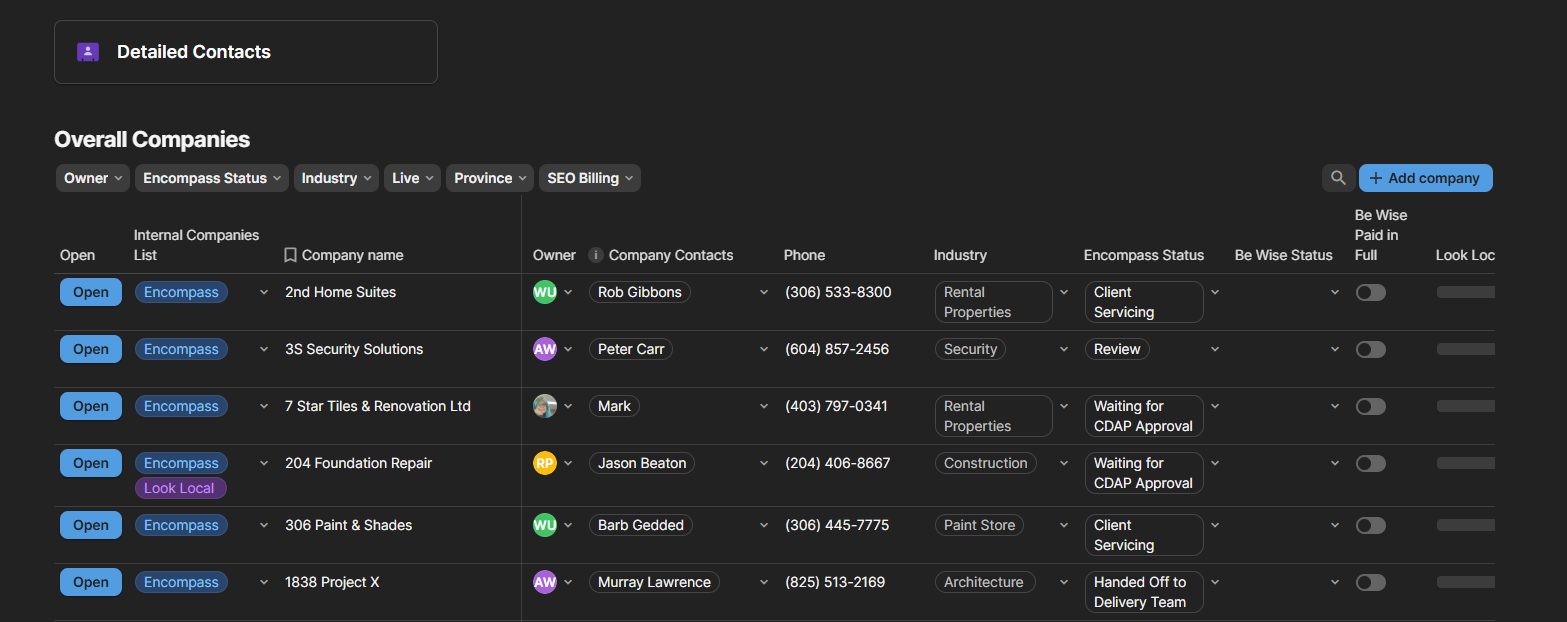Expand the Province filter dropdown
1567x622 pixels.
[x=491, y=178]
